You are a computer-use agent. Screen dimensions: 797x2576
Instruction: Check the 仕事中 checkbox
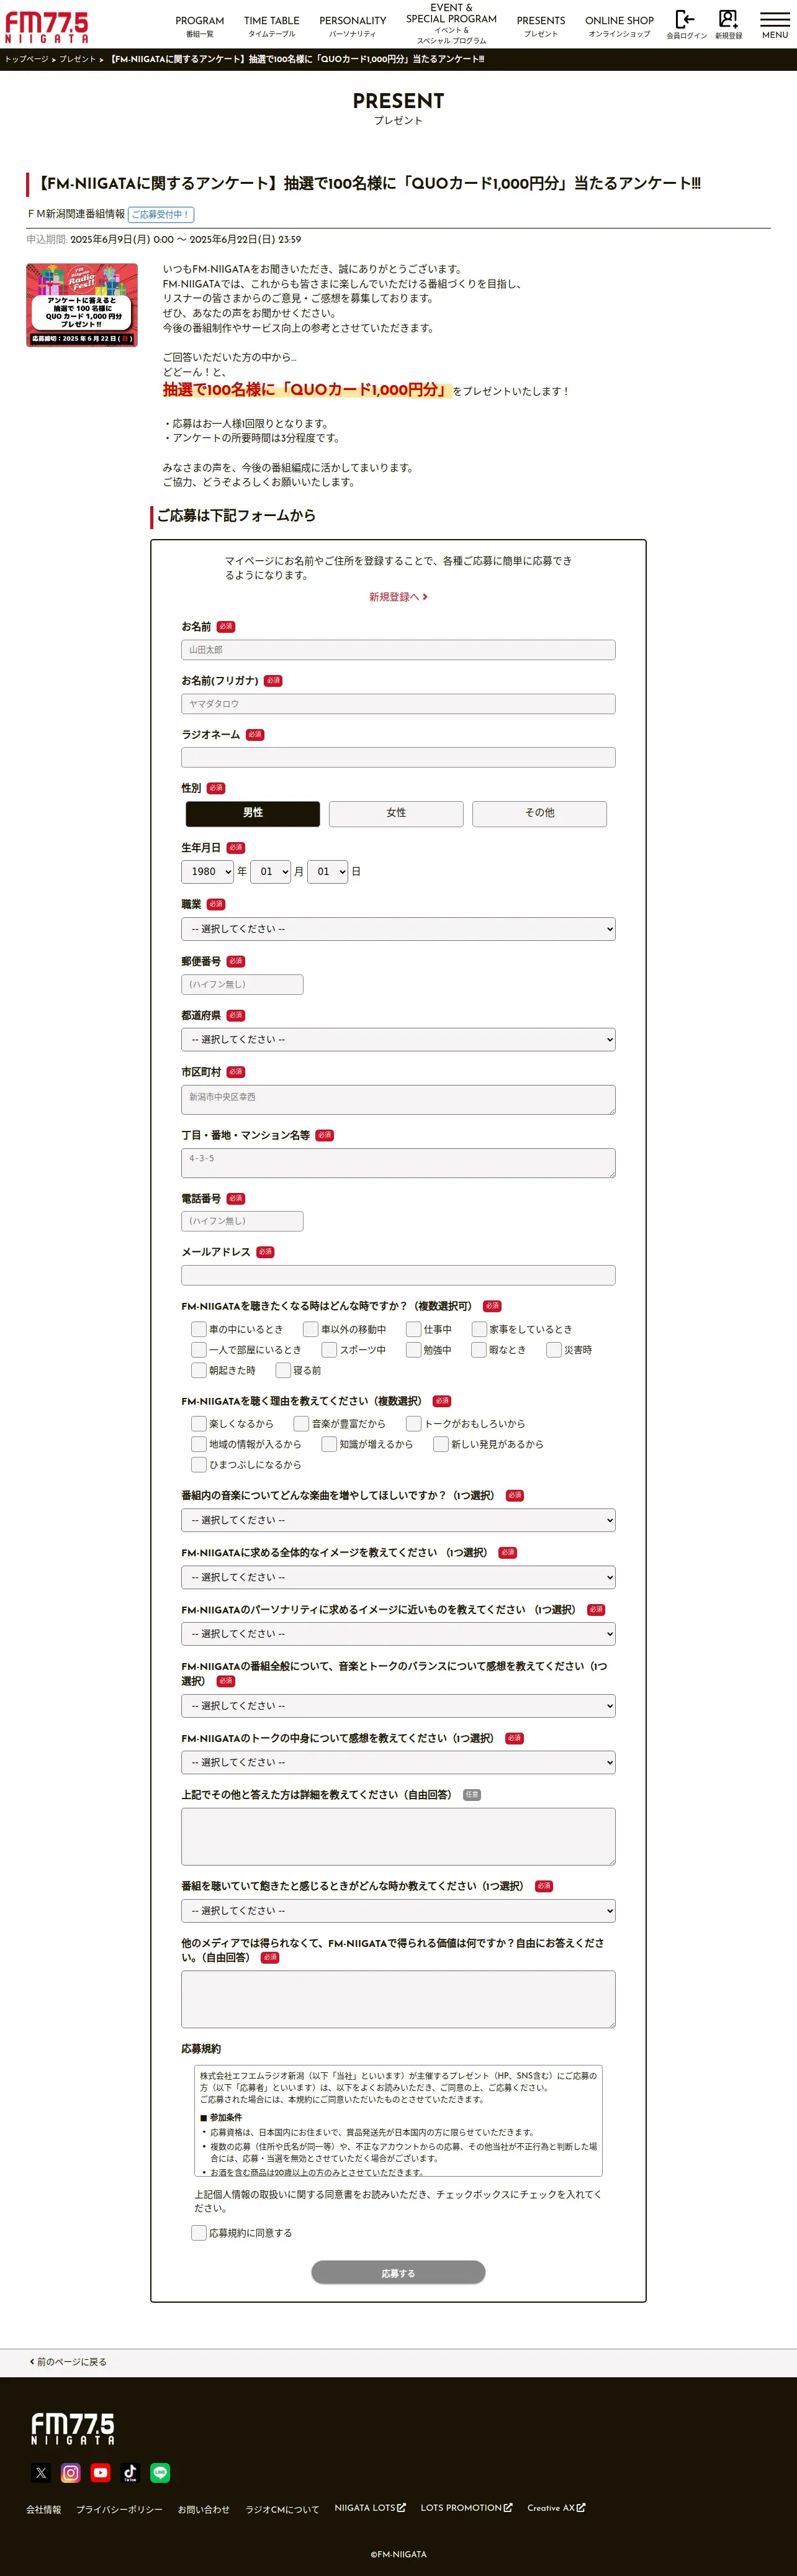pyautogui.click(x=413, y=1329)
